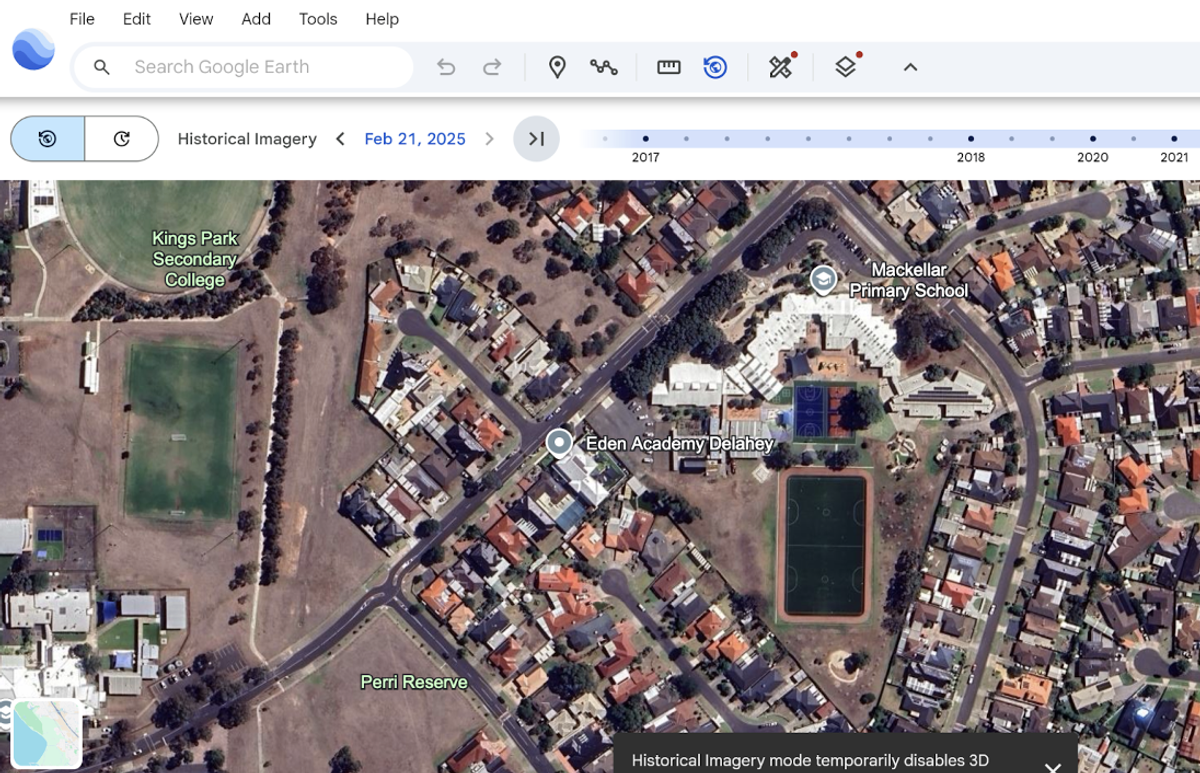Toggle historical imagery in the toolbar

(x=715, y=67)
